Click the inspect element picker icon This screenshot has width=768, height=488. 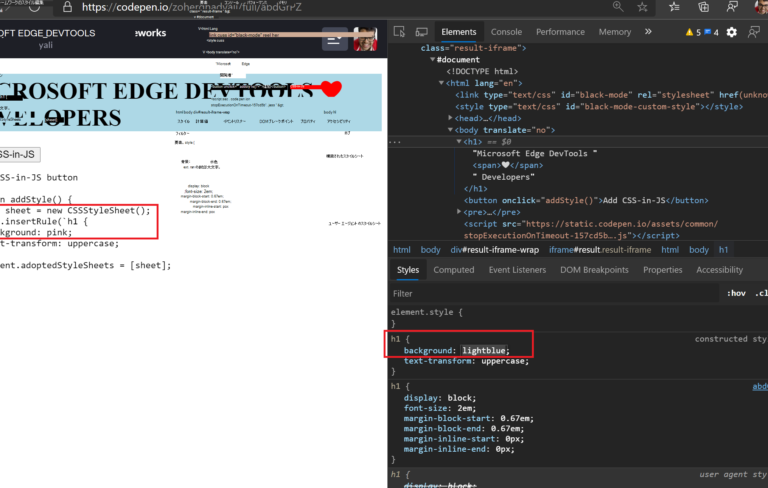tap(399, 32)
